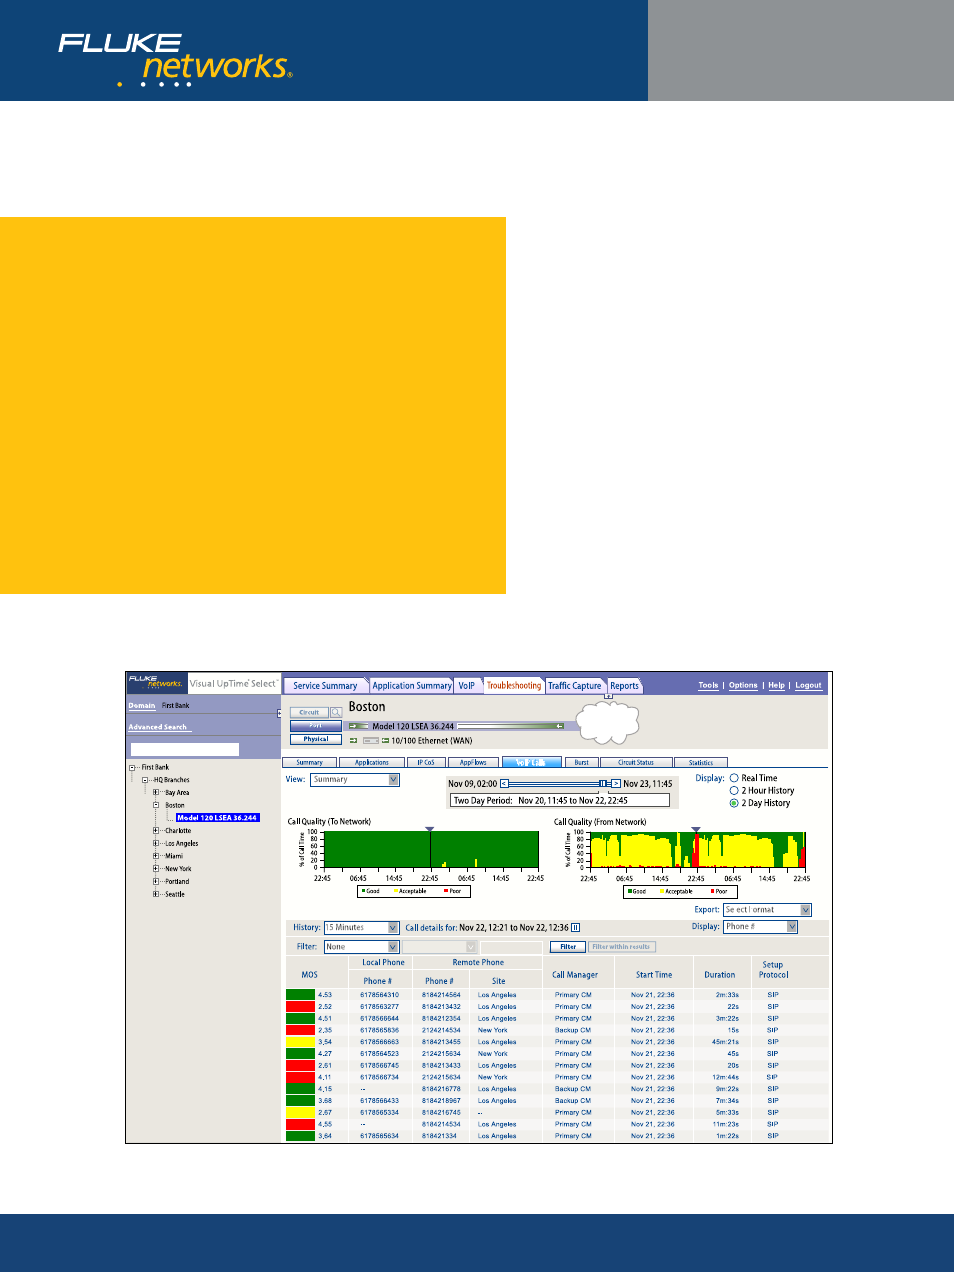Viewport: 954px width, 1272px height.
Task: Switch to the Service Summary tab
Action: [325, 686]
